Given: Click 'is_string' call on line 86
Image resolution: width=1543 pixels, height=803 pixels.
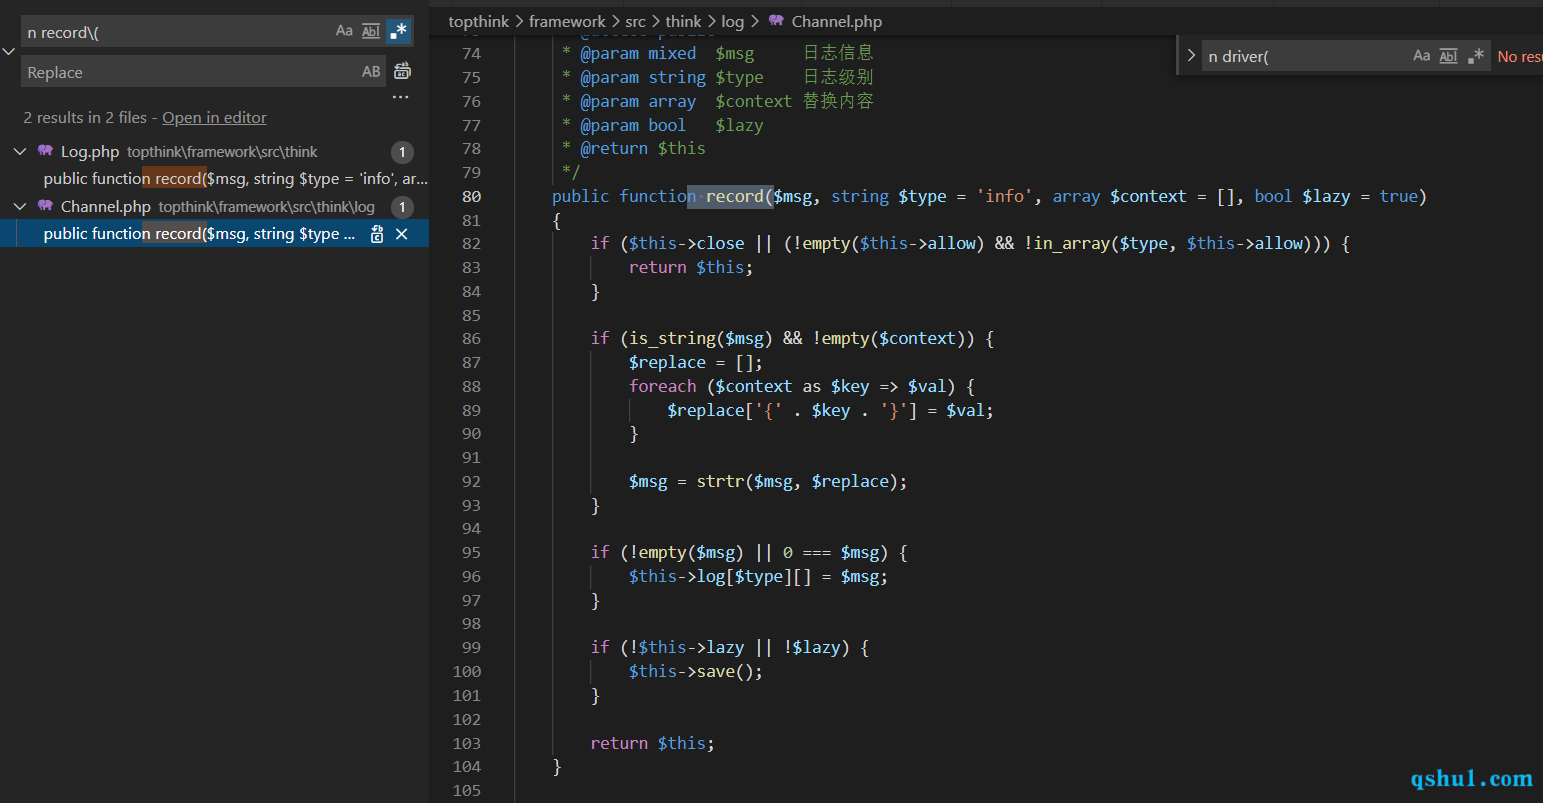Looking at the screenshot, I should pyautogui.click(x=672, y=338).
